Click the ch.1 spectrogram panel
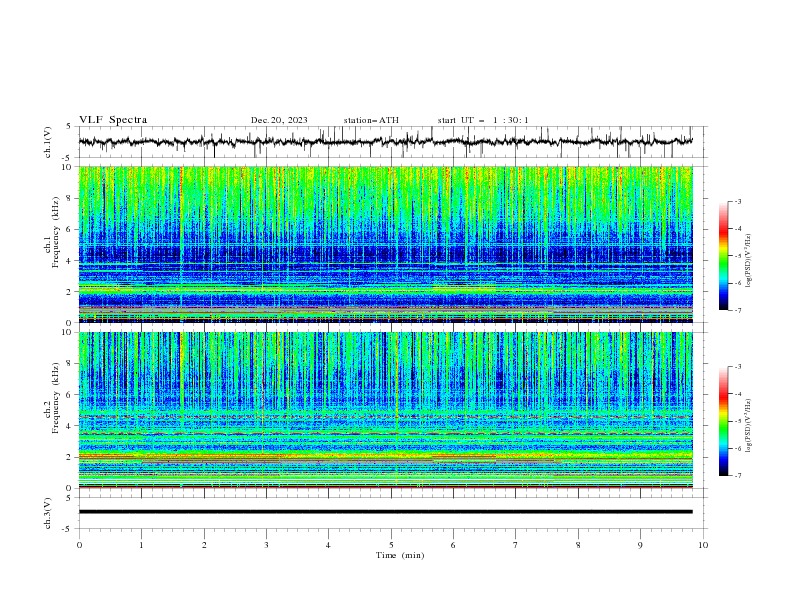792x612 pixels. coord(386,244)
